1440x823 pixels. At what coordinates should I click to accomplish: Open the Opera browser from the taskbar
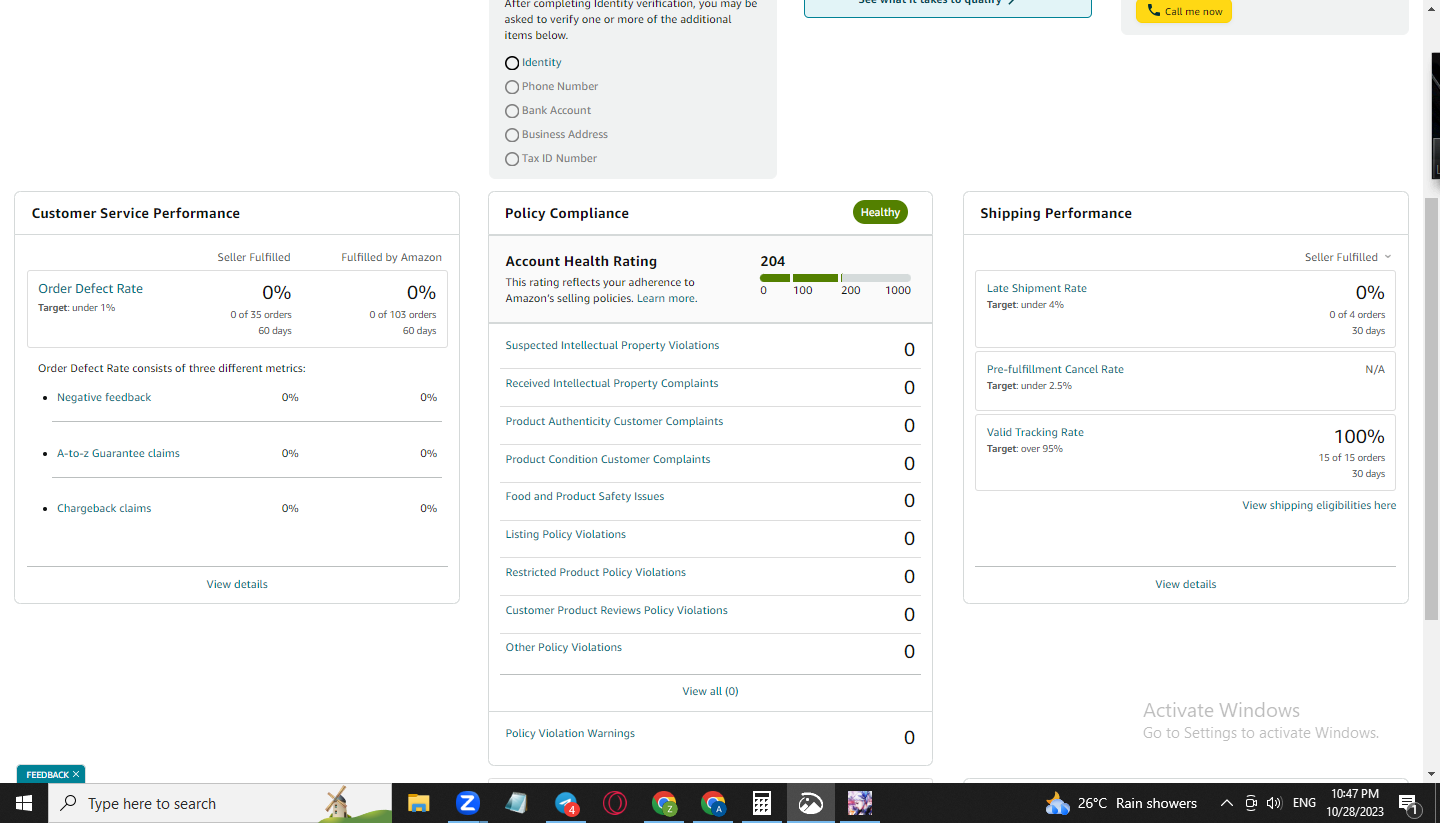pyautogui.click(x=615, y=803)
